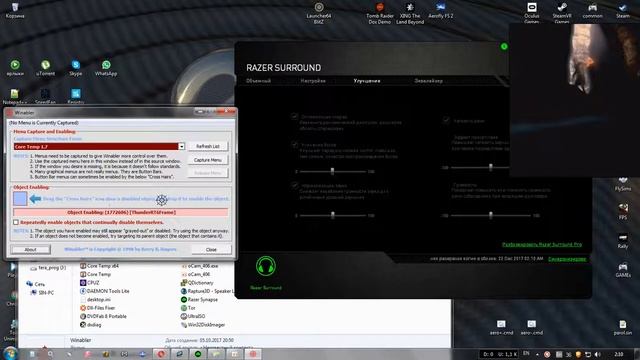Select Core Temp x64 in the Explorer list
The height and width of the screenshot is (360, 640).
point(99,266)
